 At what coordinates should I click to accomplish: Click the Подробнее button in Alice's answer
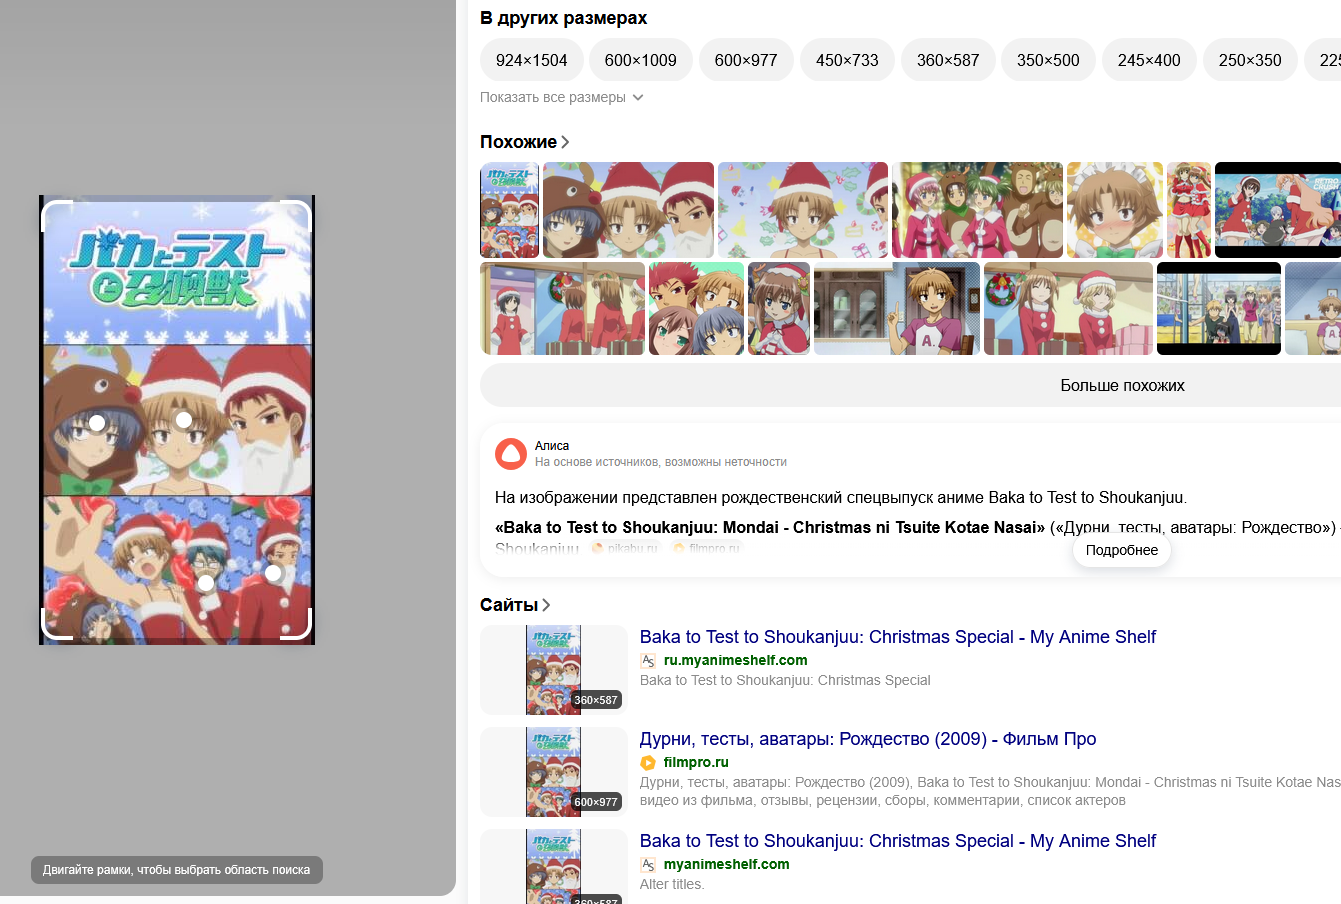pyautogui.click(x=1122, y=550)
